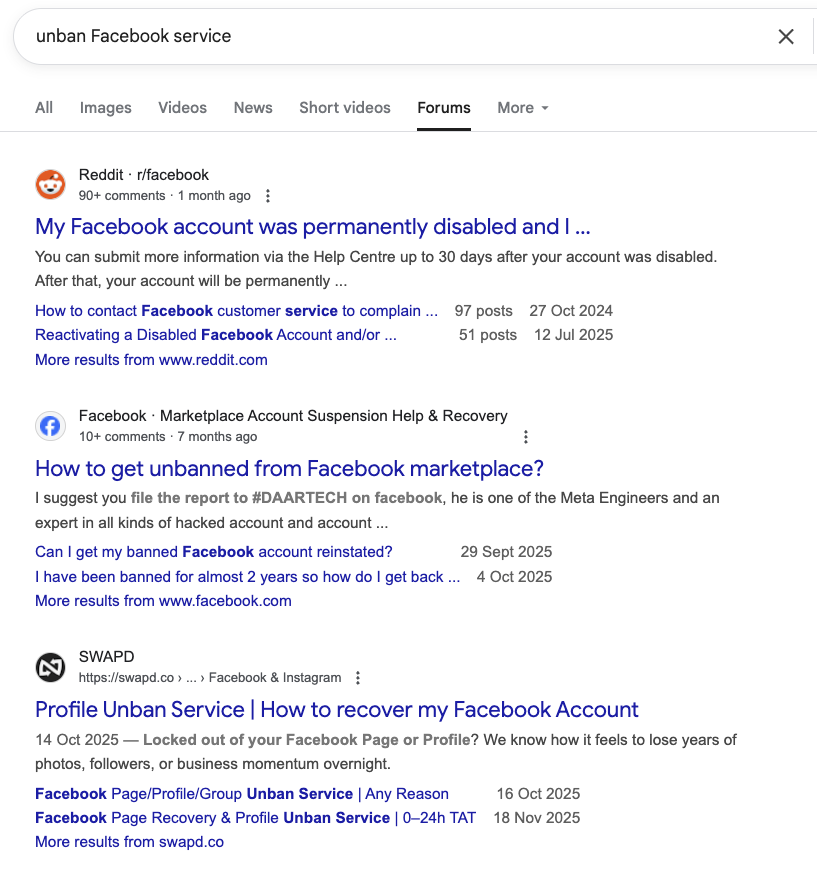Open 'Can I get my banned Facebook account reinstated?'
Viewport: 817px width, 873px height.
213,552
